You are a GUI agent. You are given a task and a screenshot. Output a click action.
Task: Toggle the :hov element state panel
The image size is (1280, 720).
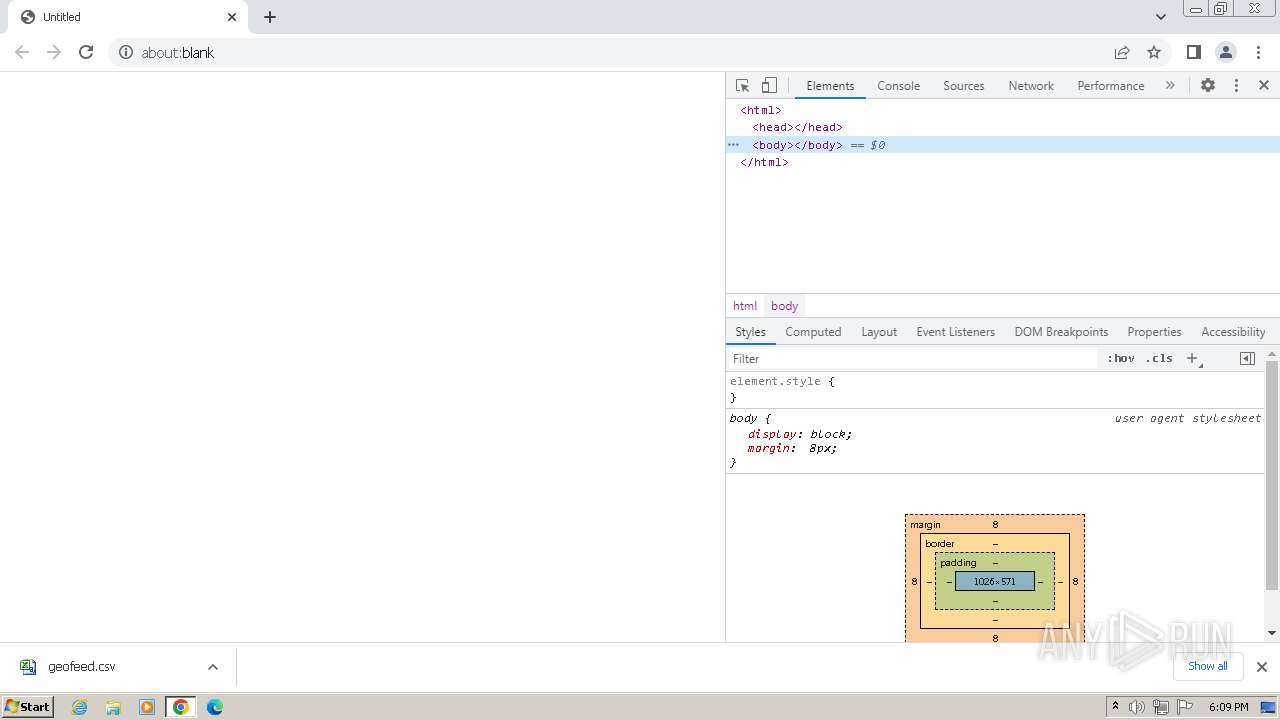pyautogui.click(x=1121, y=358)
